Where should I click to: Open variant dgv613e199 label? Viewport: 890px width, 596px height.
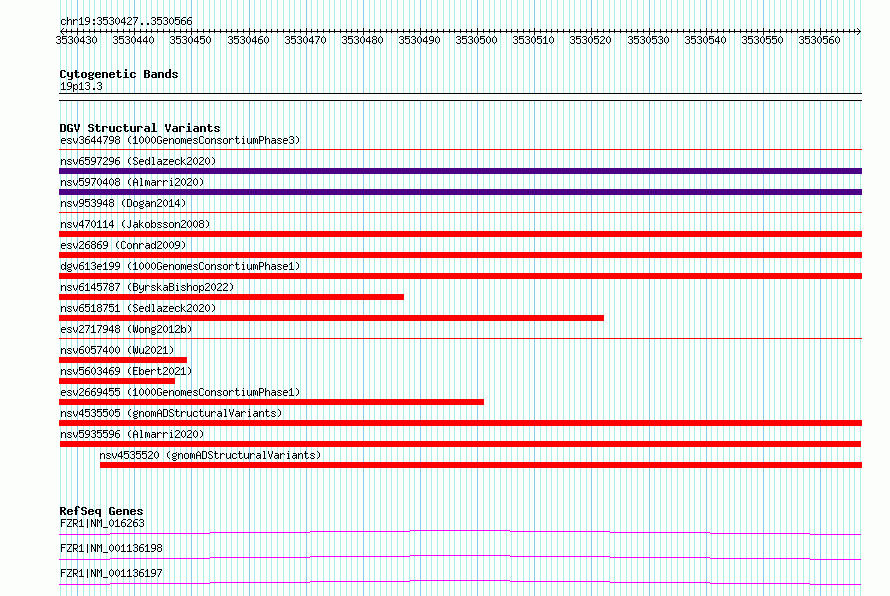click(180, 266)
